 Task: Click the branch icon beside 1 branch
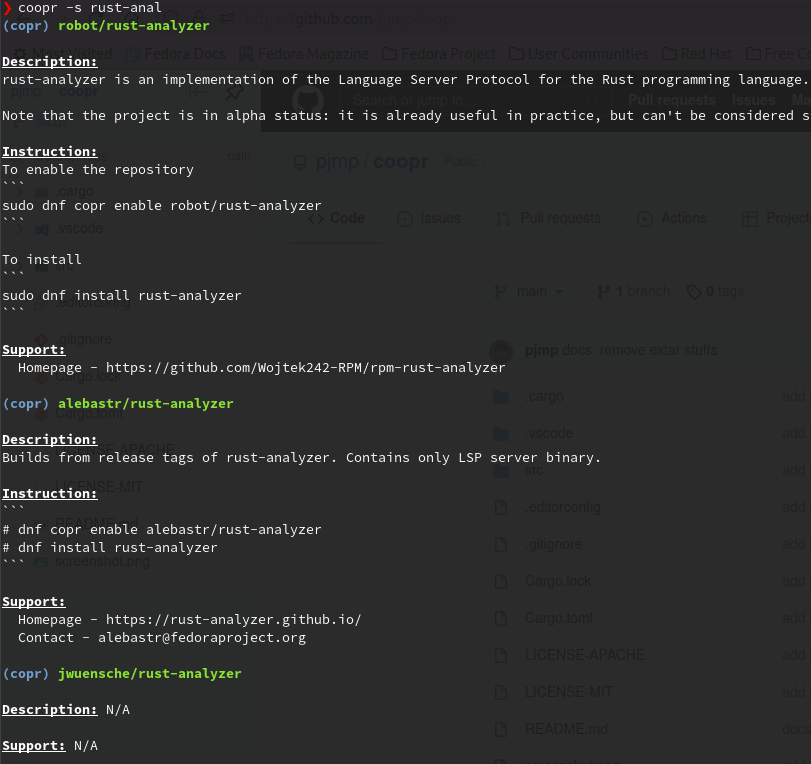click(604, 292)
